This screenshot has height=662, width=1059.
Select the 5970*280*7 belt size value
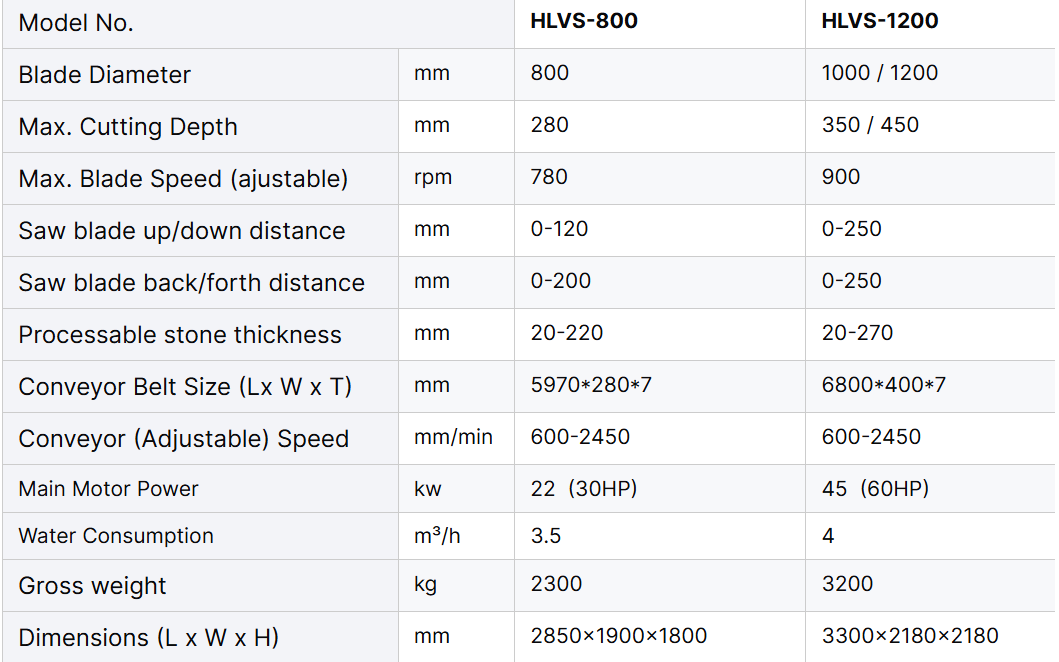tap(591, 385)
